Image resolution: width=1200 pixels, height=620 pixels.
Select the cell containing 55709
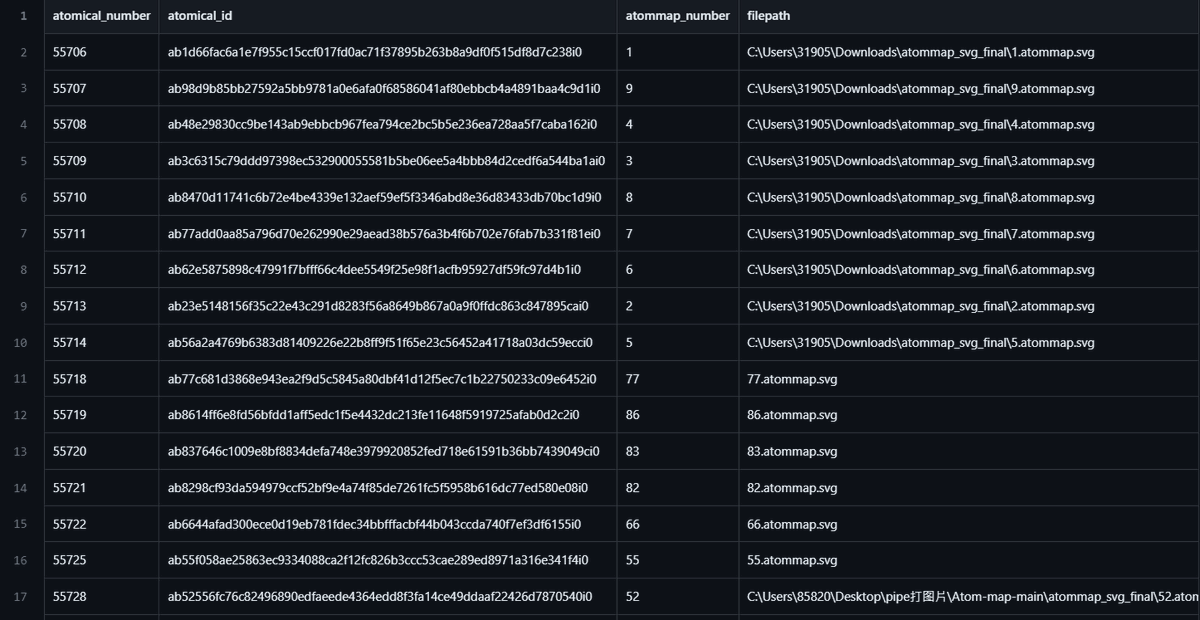(101, 161)
